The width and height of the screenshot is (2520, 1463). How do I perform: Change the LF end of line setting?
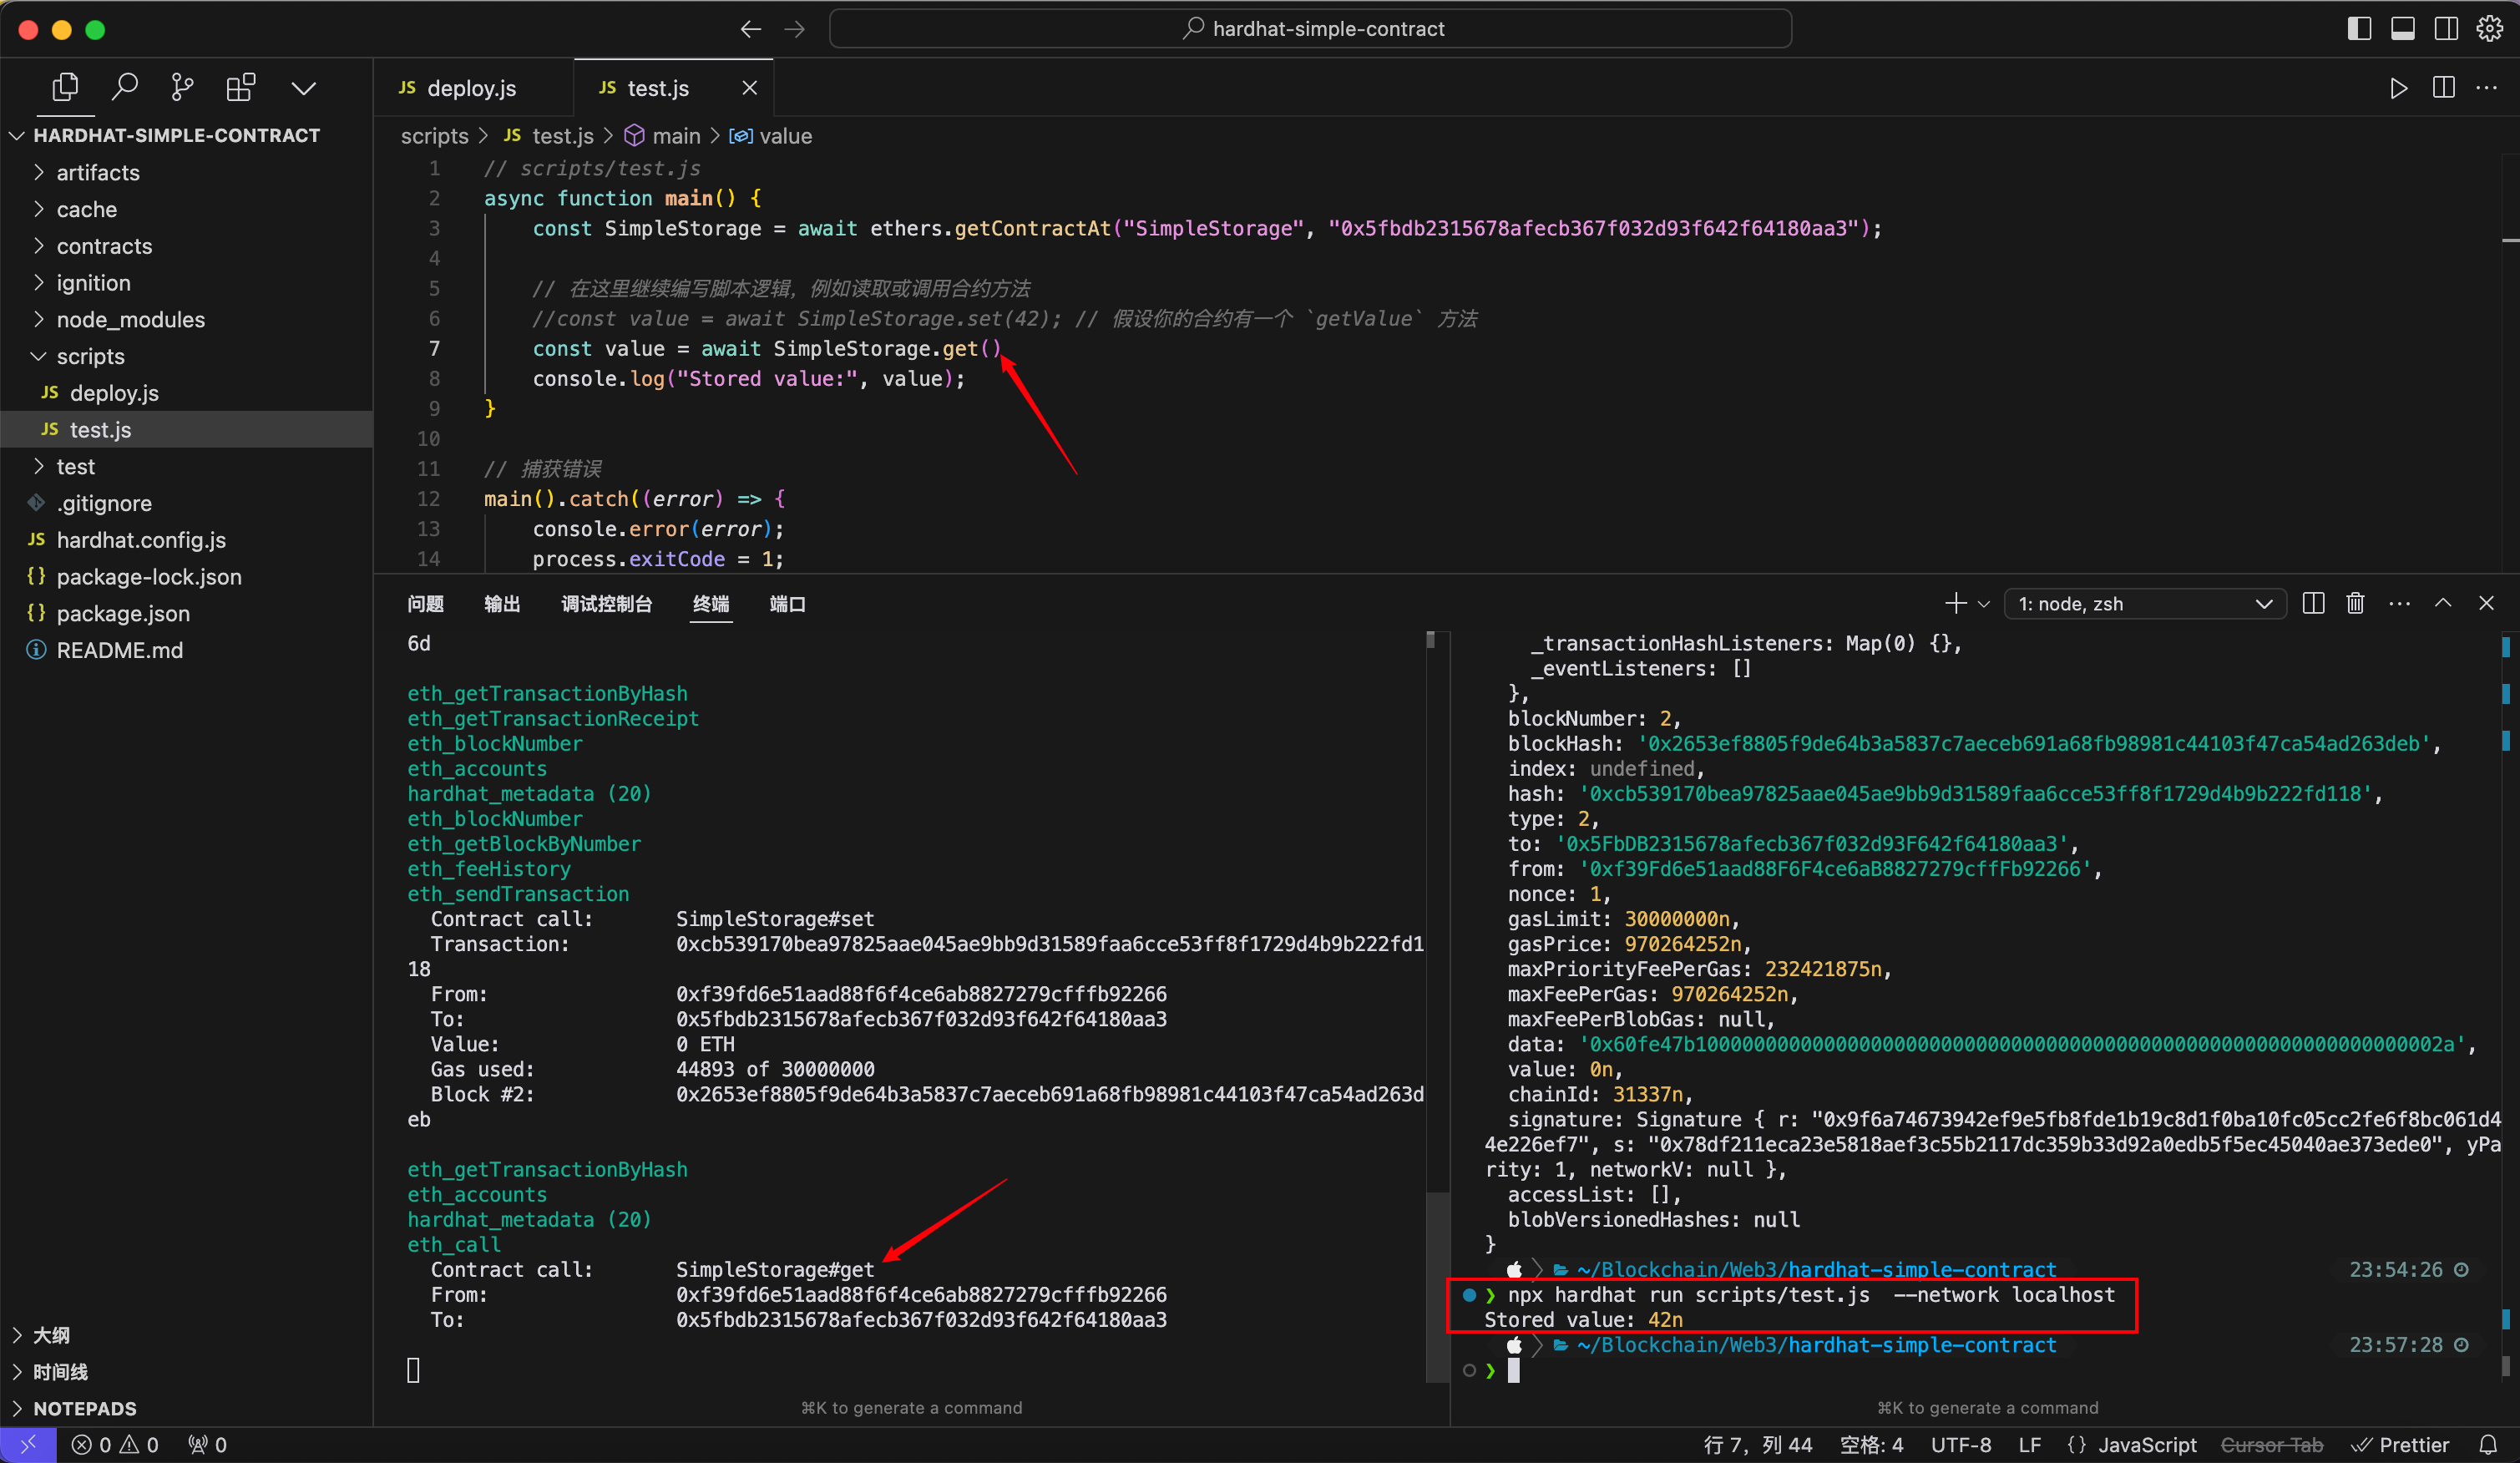tap(2029, 1445)
